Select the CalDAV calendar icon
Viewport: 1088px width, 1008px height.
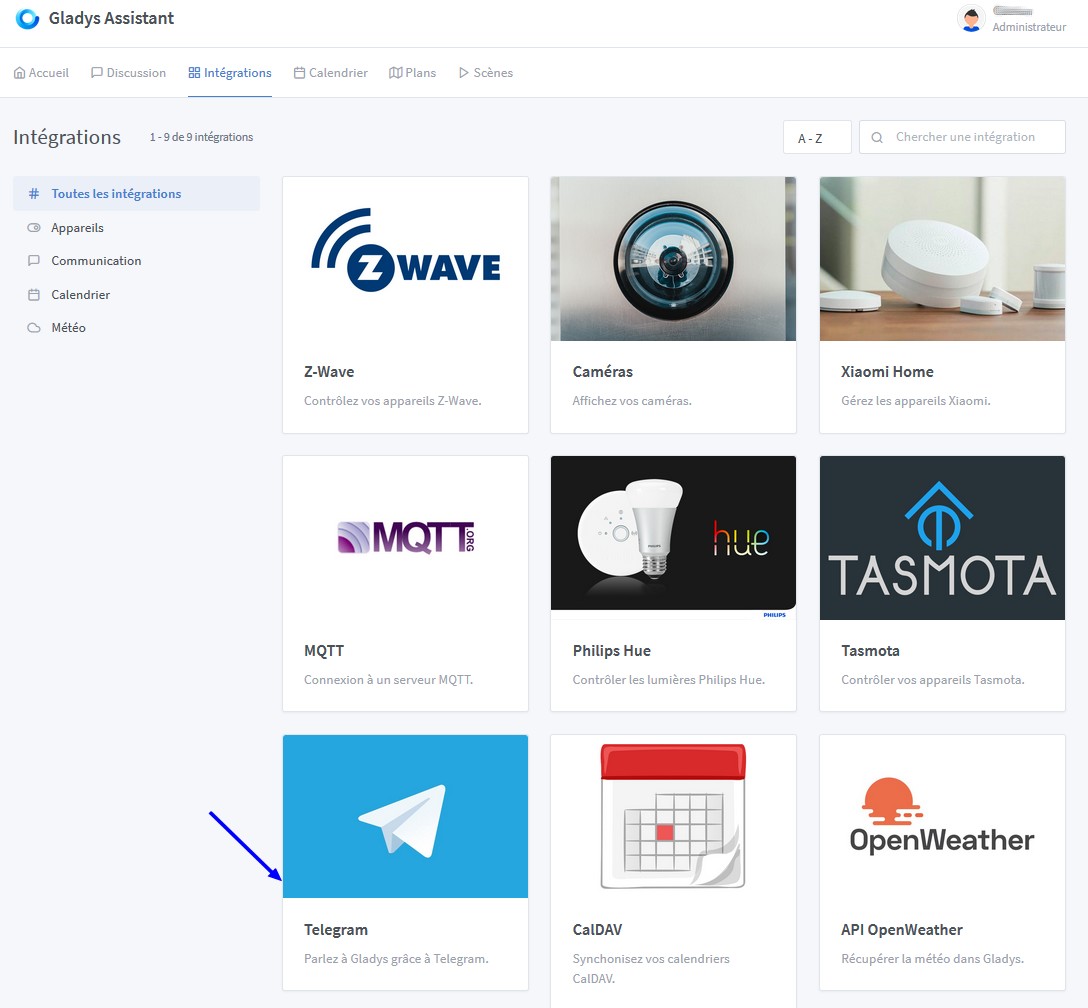point(673,817)
